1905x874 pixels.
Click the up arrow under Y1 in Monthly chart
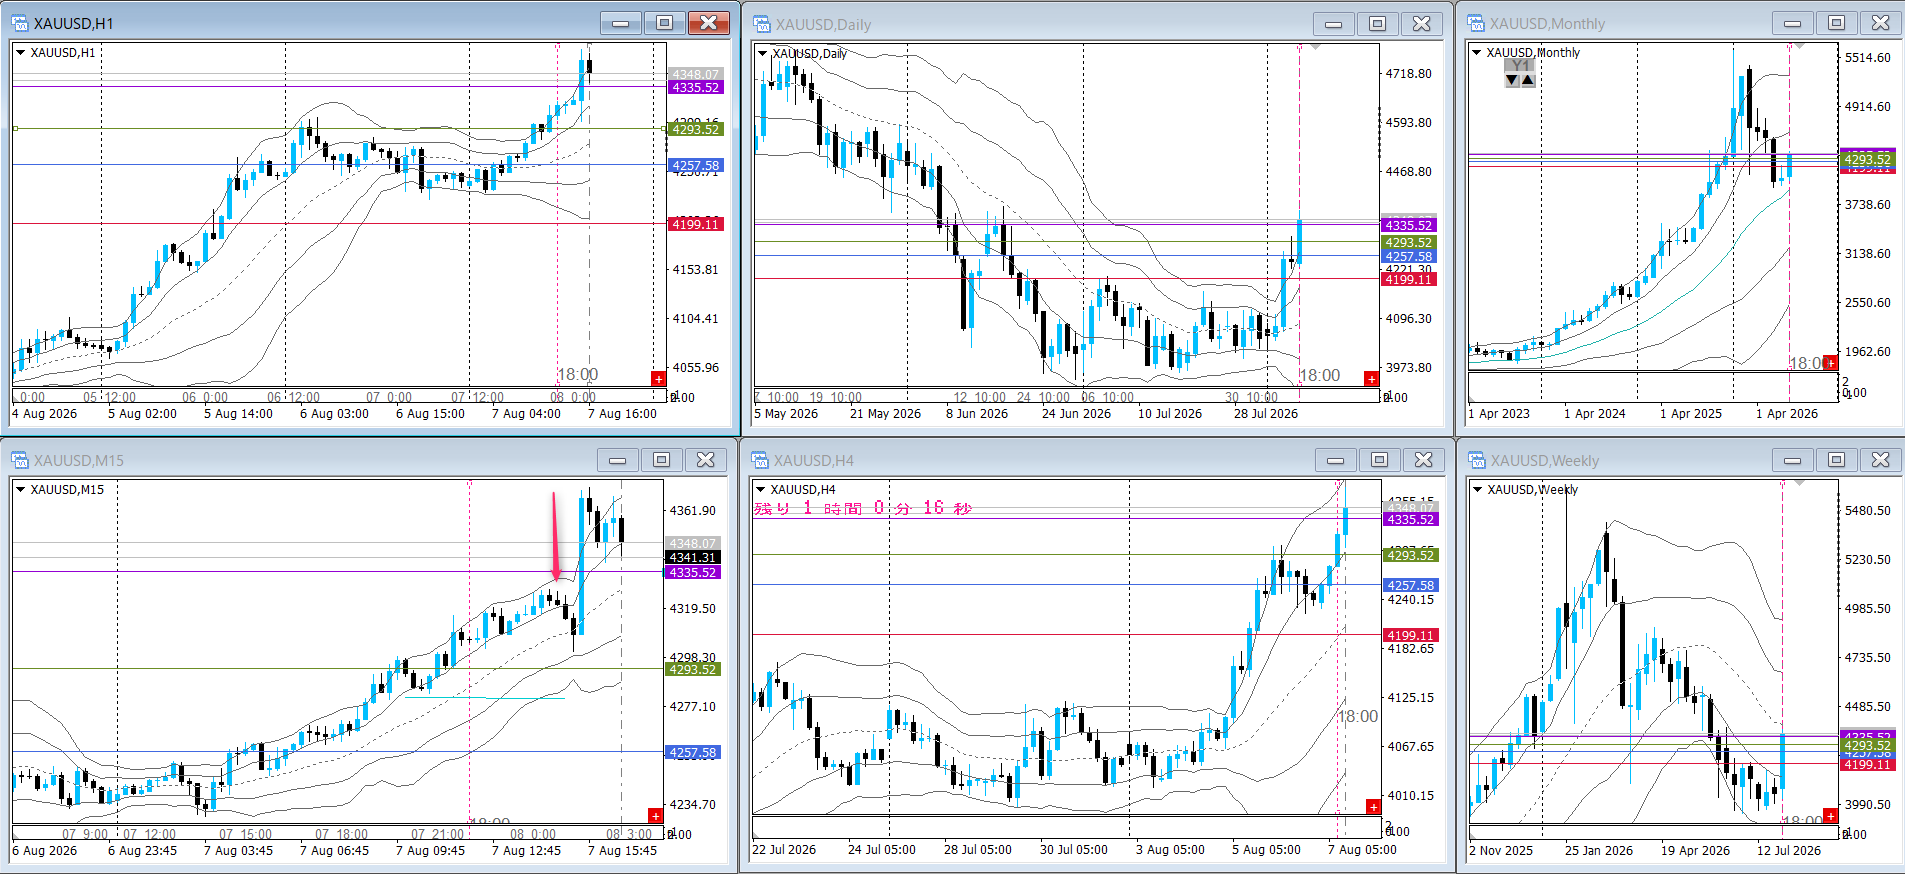[1528, 80]
